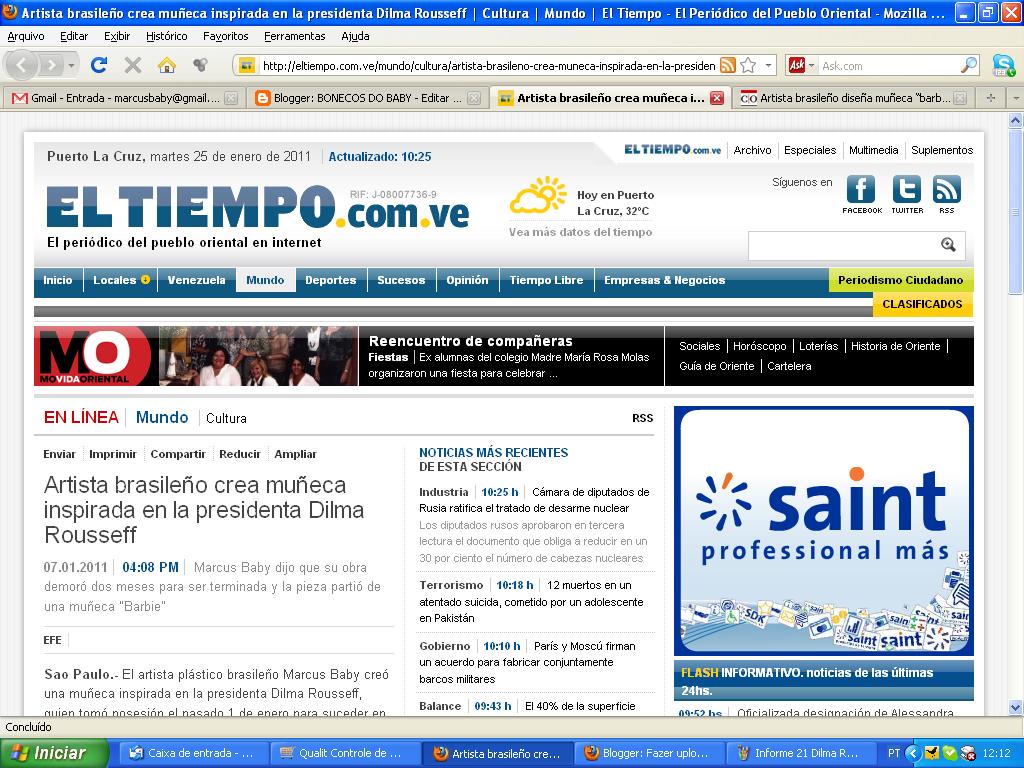Open the Multimedia top link
This screenshot has height=768, width=1024.
pos(873,150)
